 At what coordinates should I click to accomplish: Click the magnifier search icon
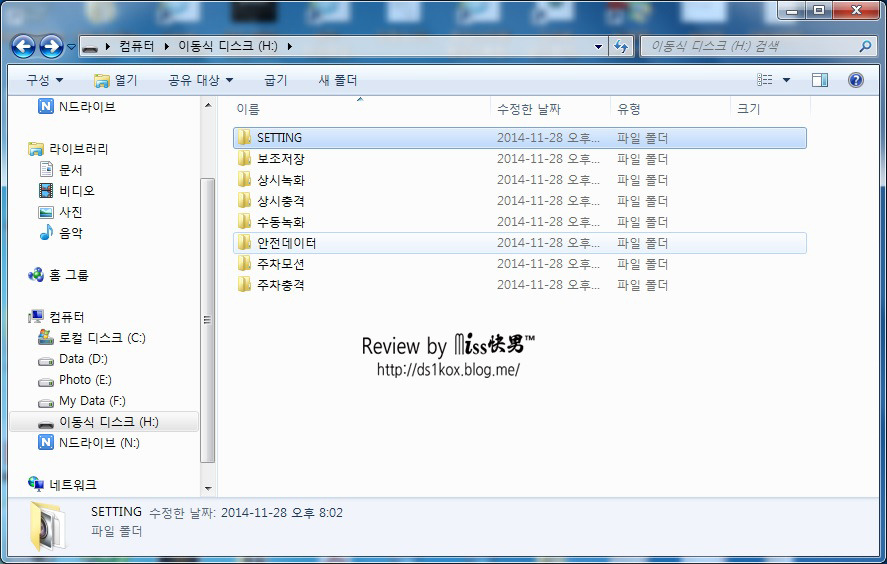[x=865, y=46]
